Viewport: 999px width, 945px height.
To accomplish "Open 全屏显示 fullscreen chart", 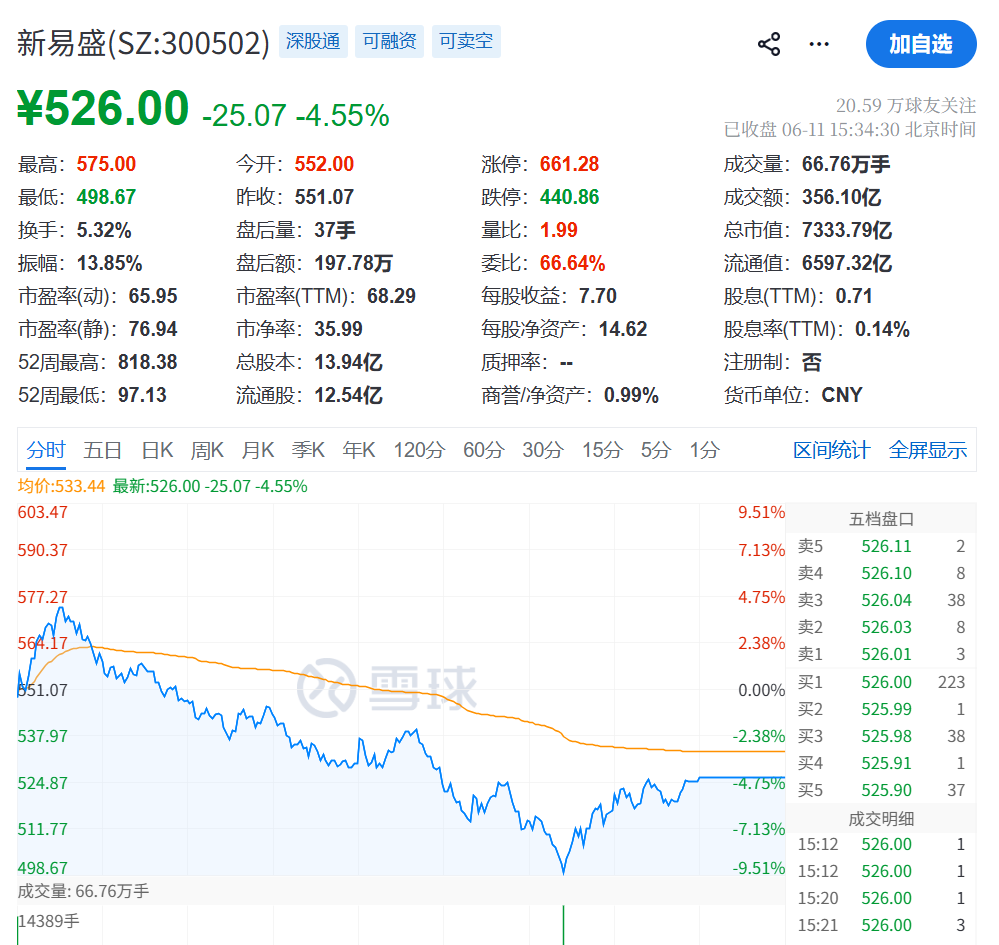I will [928, 451].
